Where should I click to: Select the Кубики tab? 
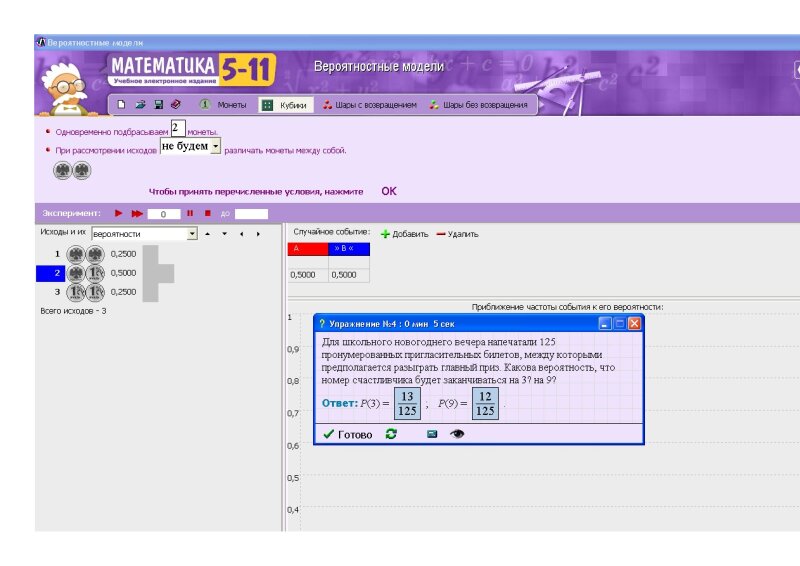pos(285,105)
